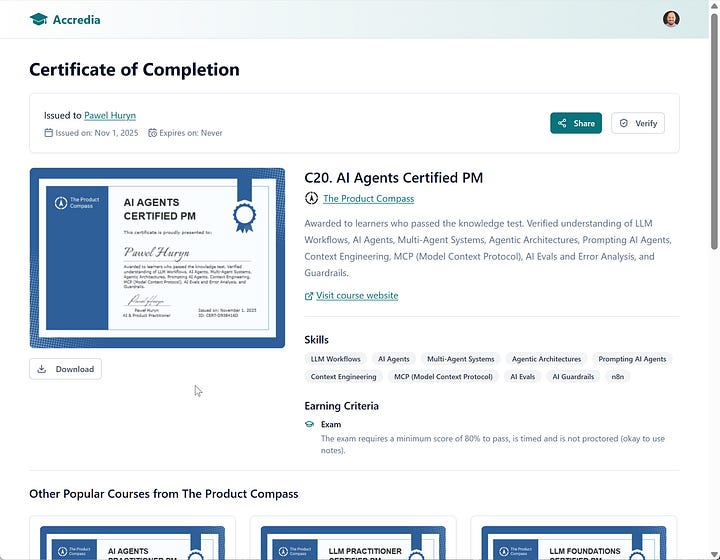
Task: Click the ribbon badge on the certificate
Action: click(244, 206)
